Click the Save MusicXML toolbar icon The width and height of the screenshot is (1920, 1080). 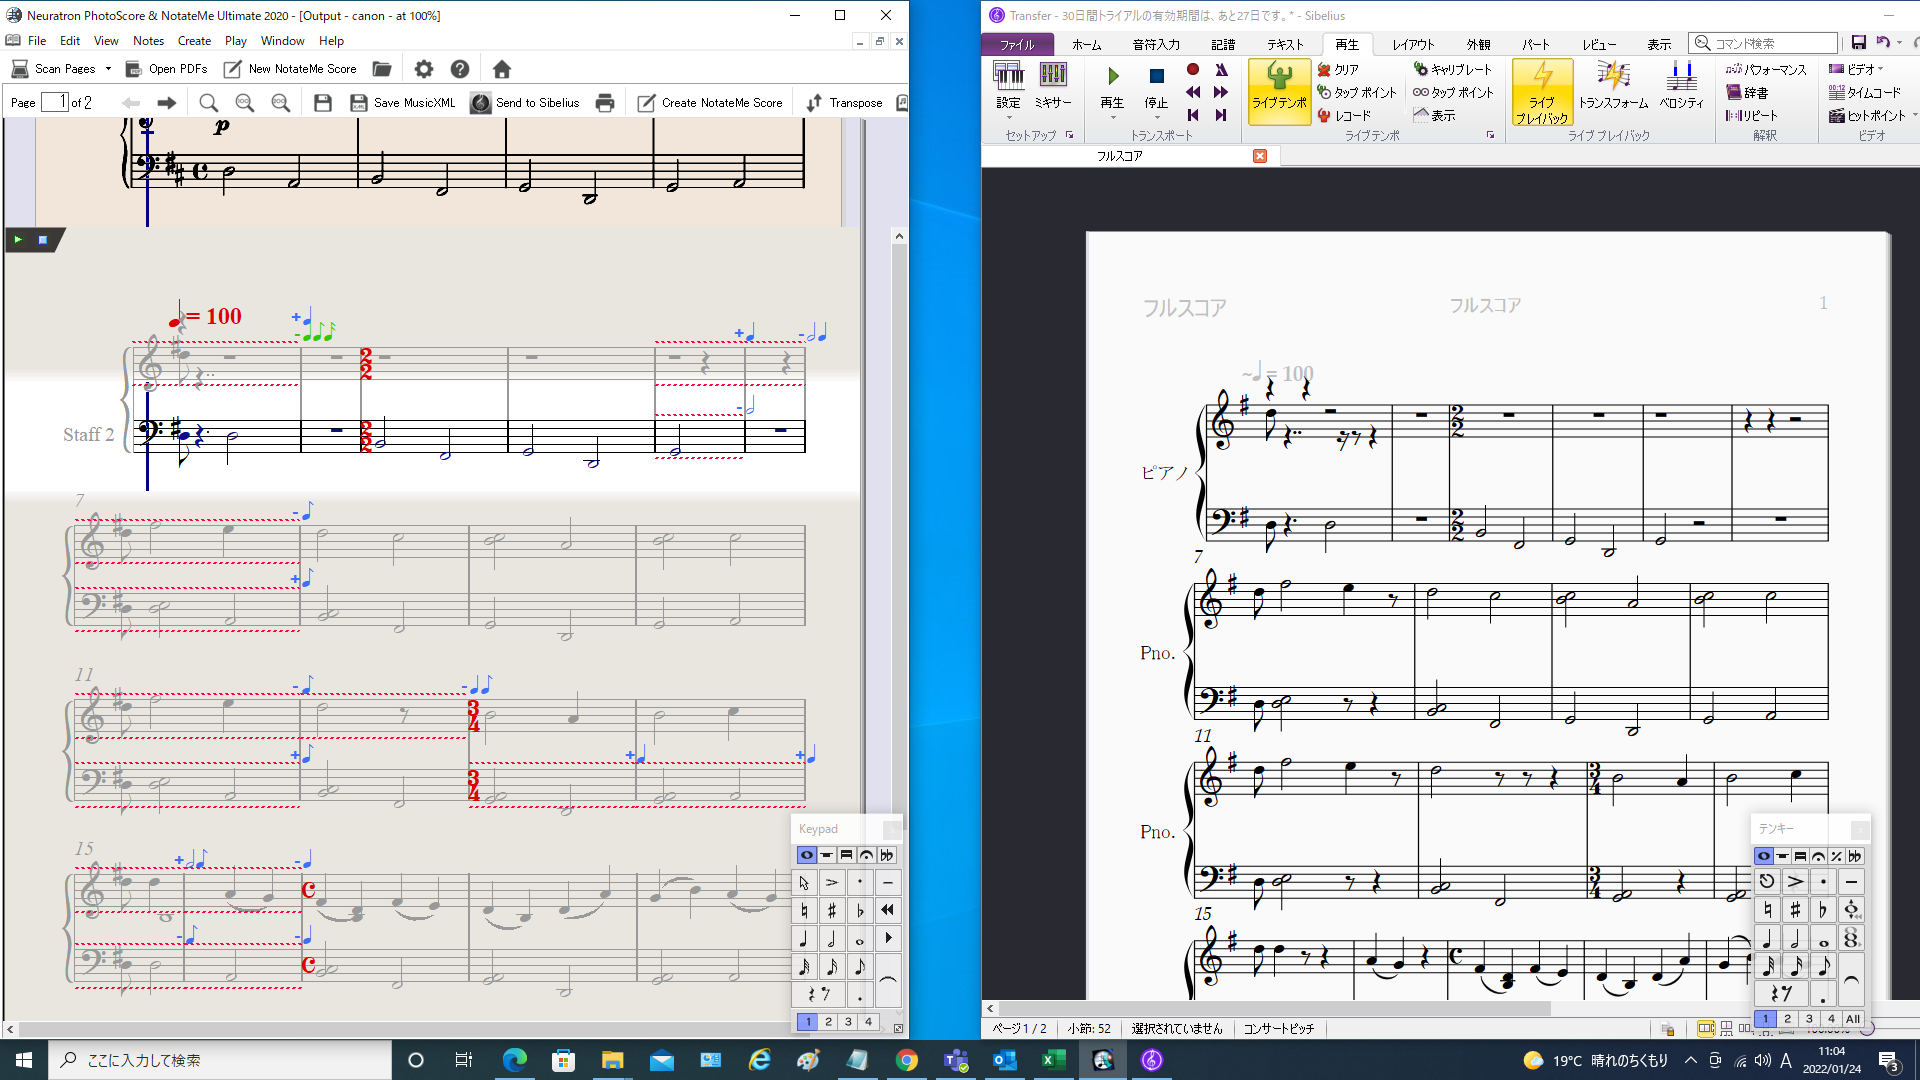pos(359,103)
